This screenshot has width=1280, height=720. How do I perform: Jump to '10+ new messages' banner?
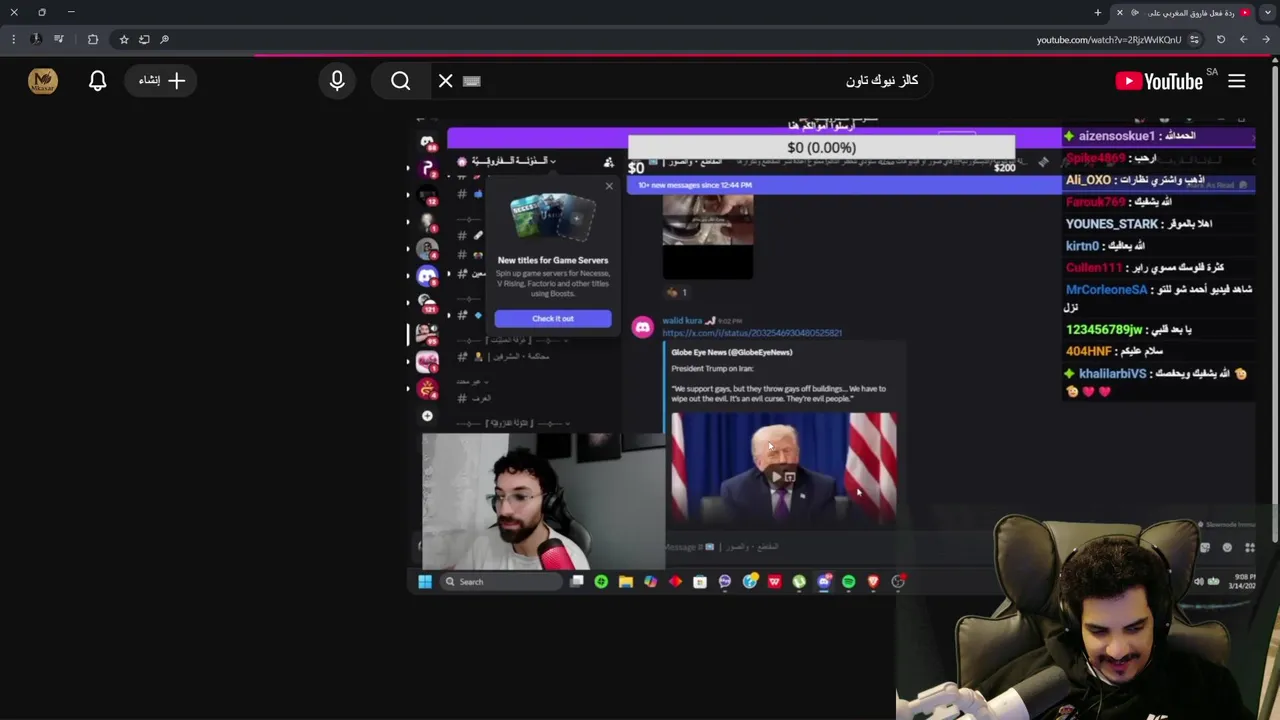[843, 185]
